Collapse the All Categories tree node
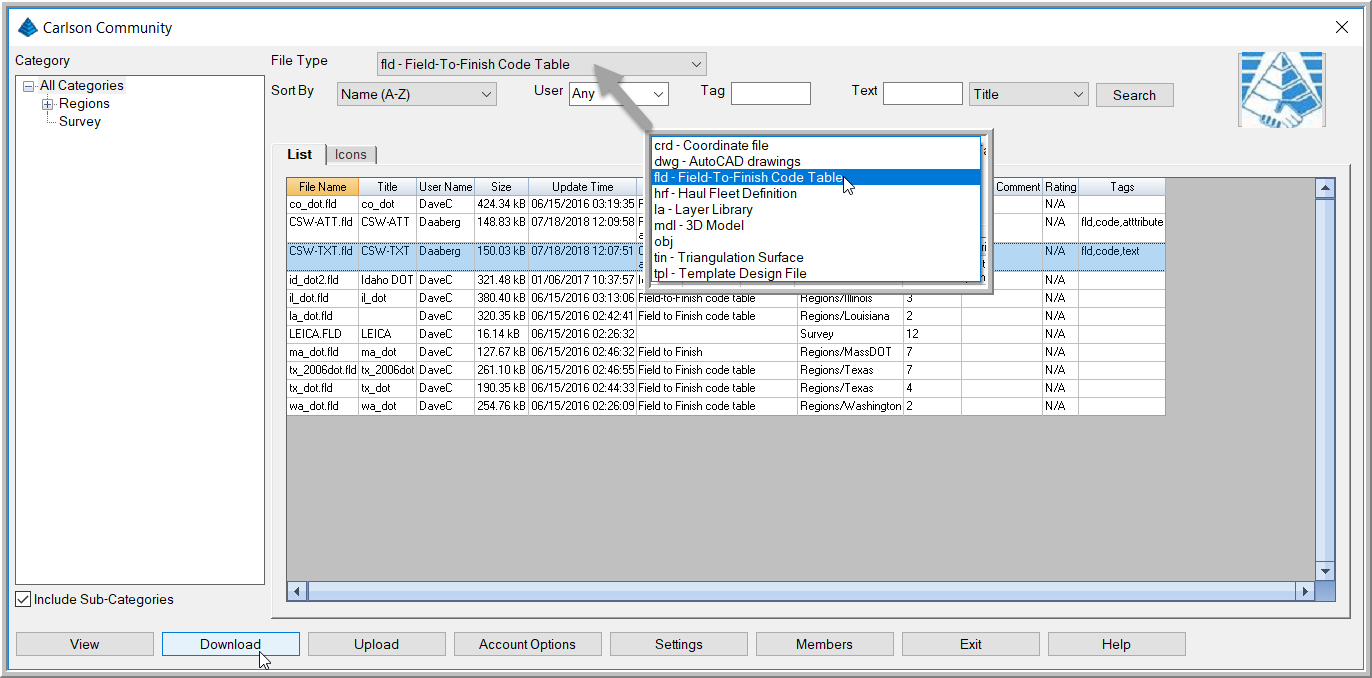This screenshot has height=678, width=1372. [29, 86]
